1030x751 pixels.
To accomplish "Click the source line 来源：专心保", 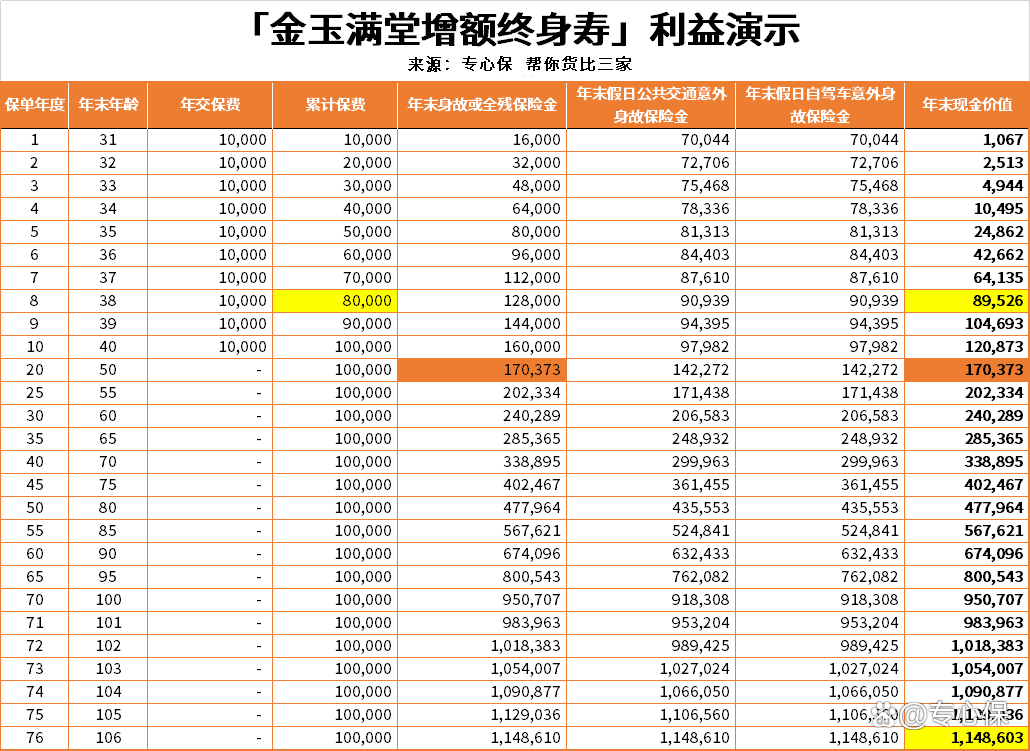I will [x=460, y=64].
